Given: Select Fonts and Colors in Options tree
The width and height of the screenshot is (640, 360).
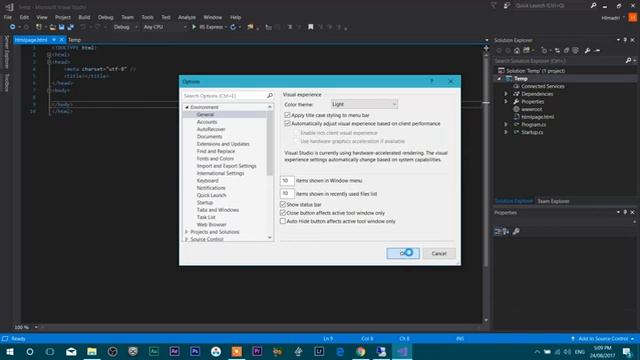Looking at the screenshot, I should click(x=215, y=158).
